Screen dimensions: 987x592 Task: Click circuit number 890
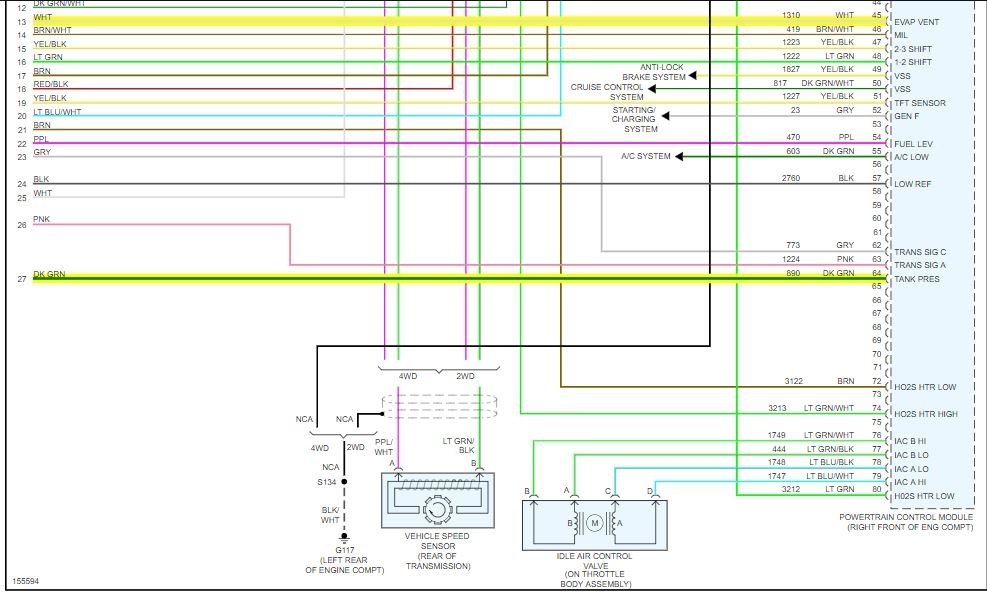pos(793,273)
